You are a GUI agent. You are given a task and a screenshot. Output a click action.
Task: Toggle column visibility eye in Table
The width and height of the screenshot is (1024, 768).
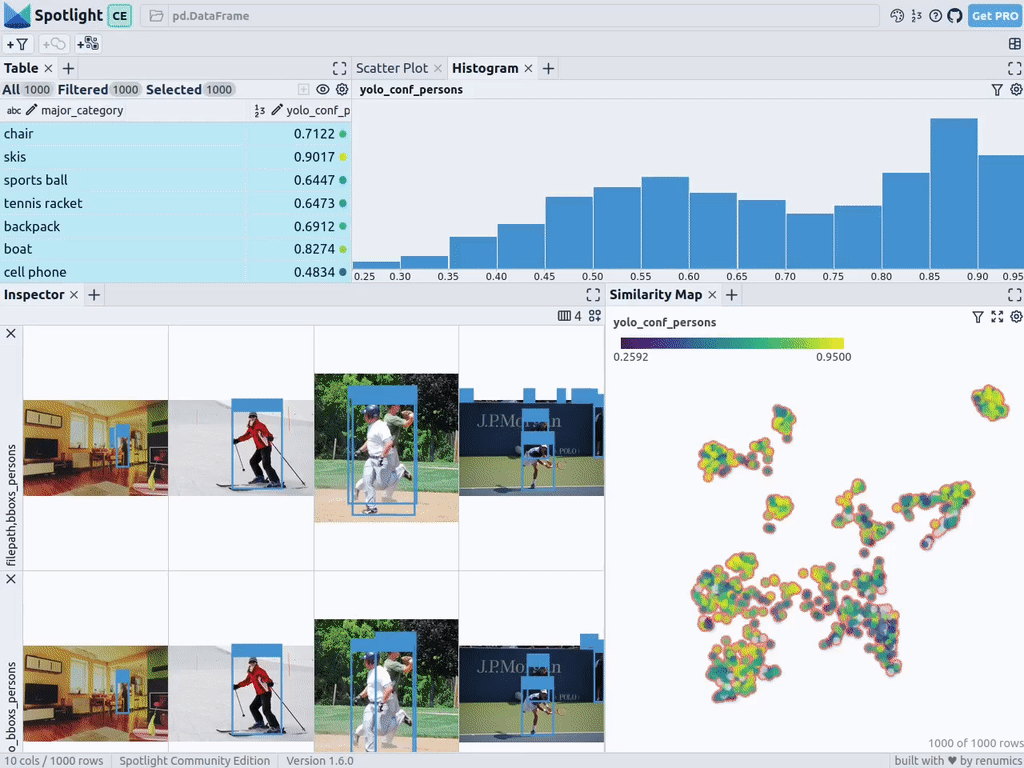click(323, 90)
